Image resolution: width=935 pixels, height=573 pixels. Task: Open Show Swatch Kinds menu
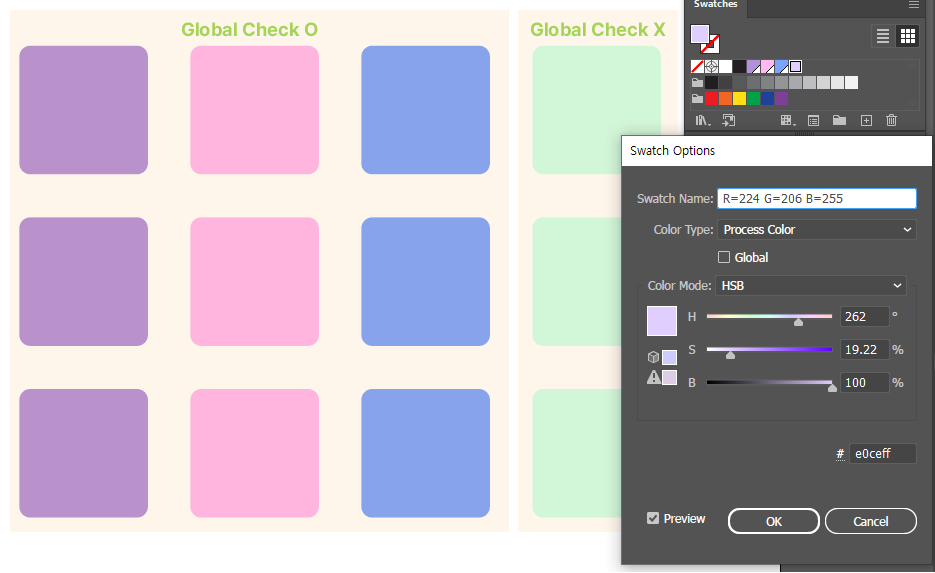click(788, 120)
